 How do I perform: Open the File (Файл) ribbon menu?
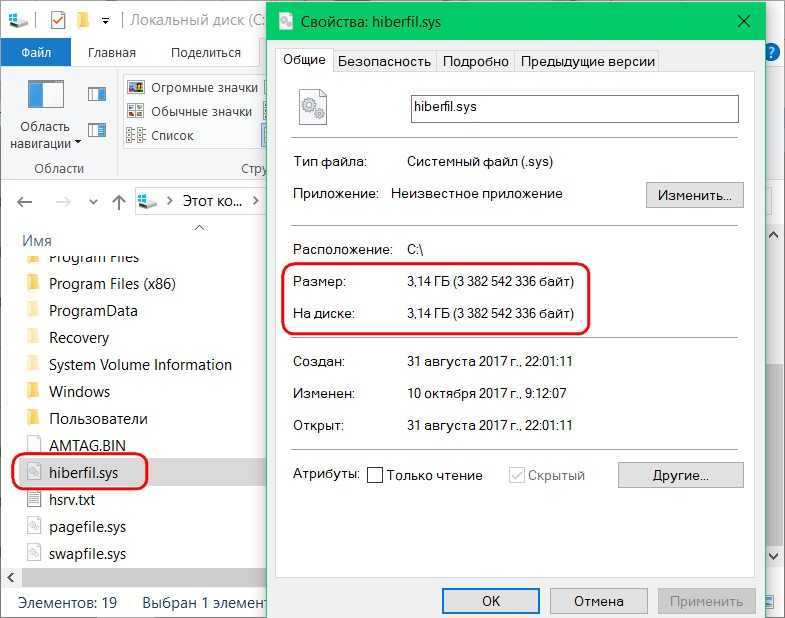pos(36,52)
